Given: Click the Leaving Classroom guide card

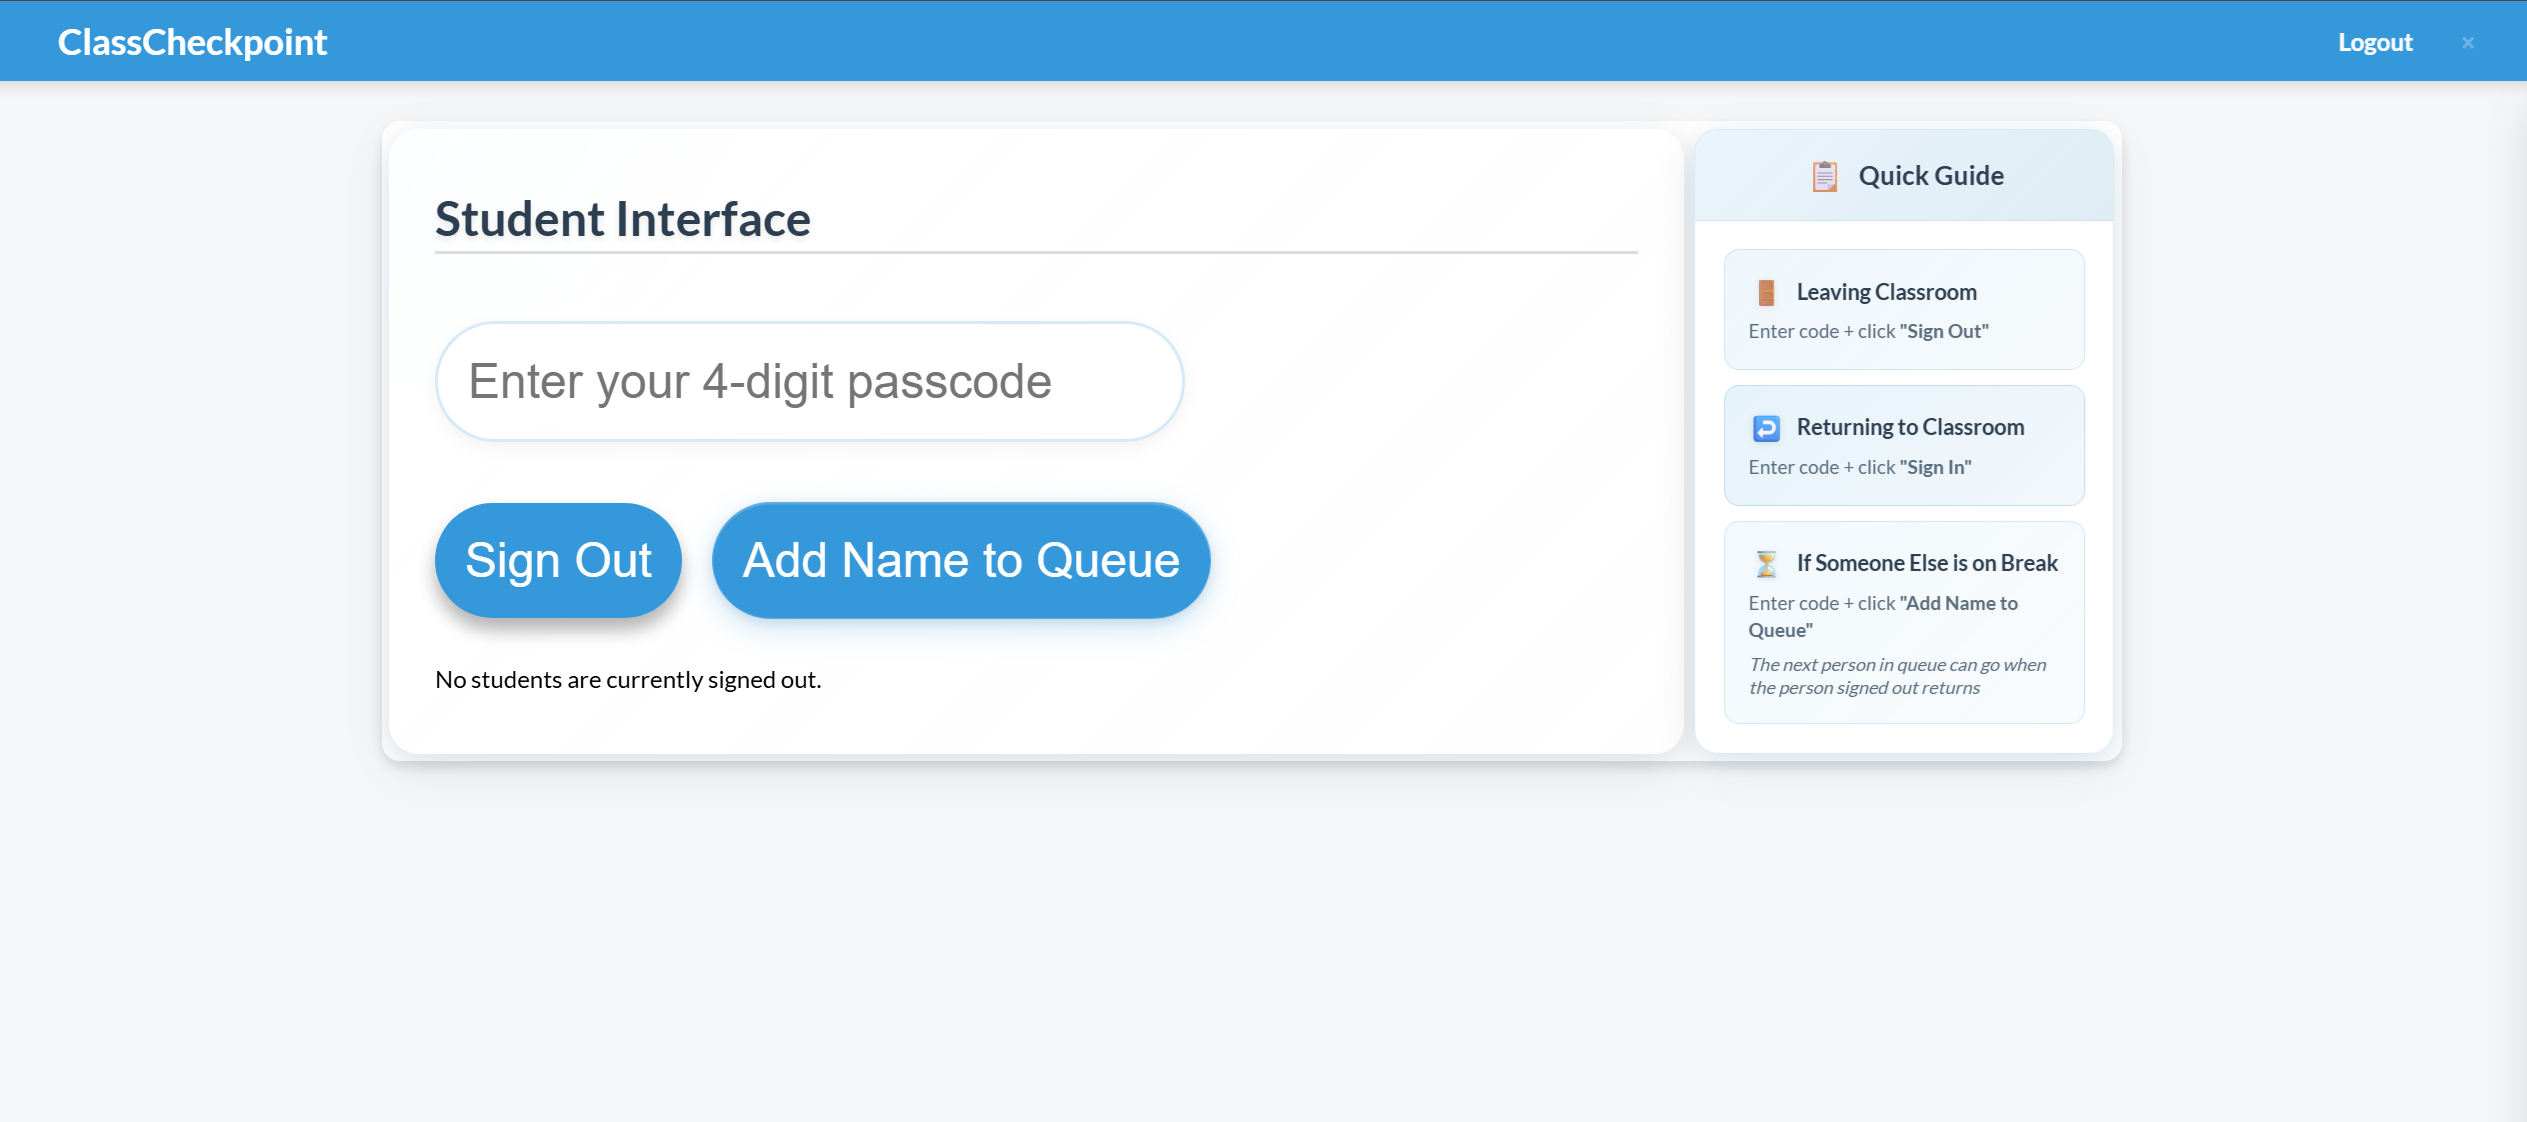Looking at the screenshot, I should (1902, 308).
